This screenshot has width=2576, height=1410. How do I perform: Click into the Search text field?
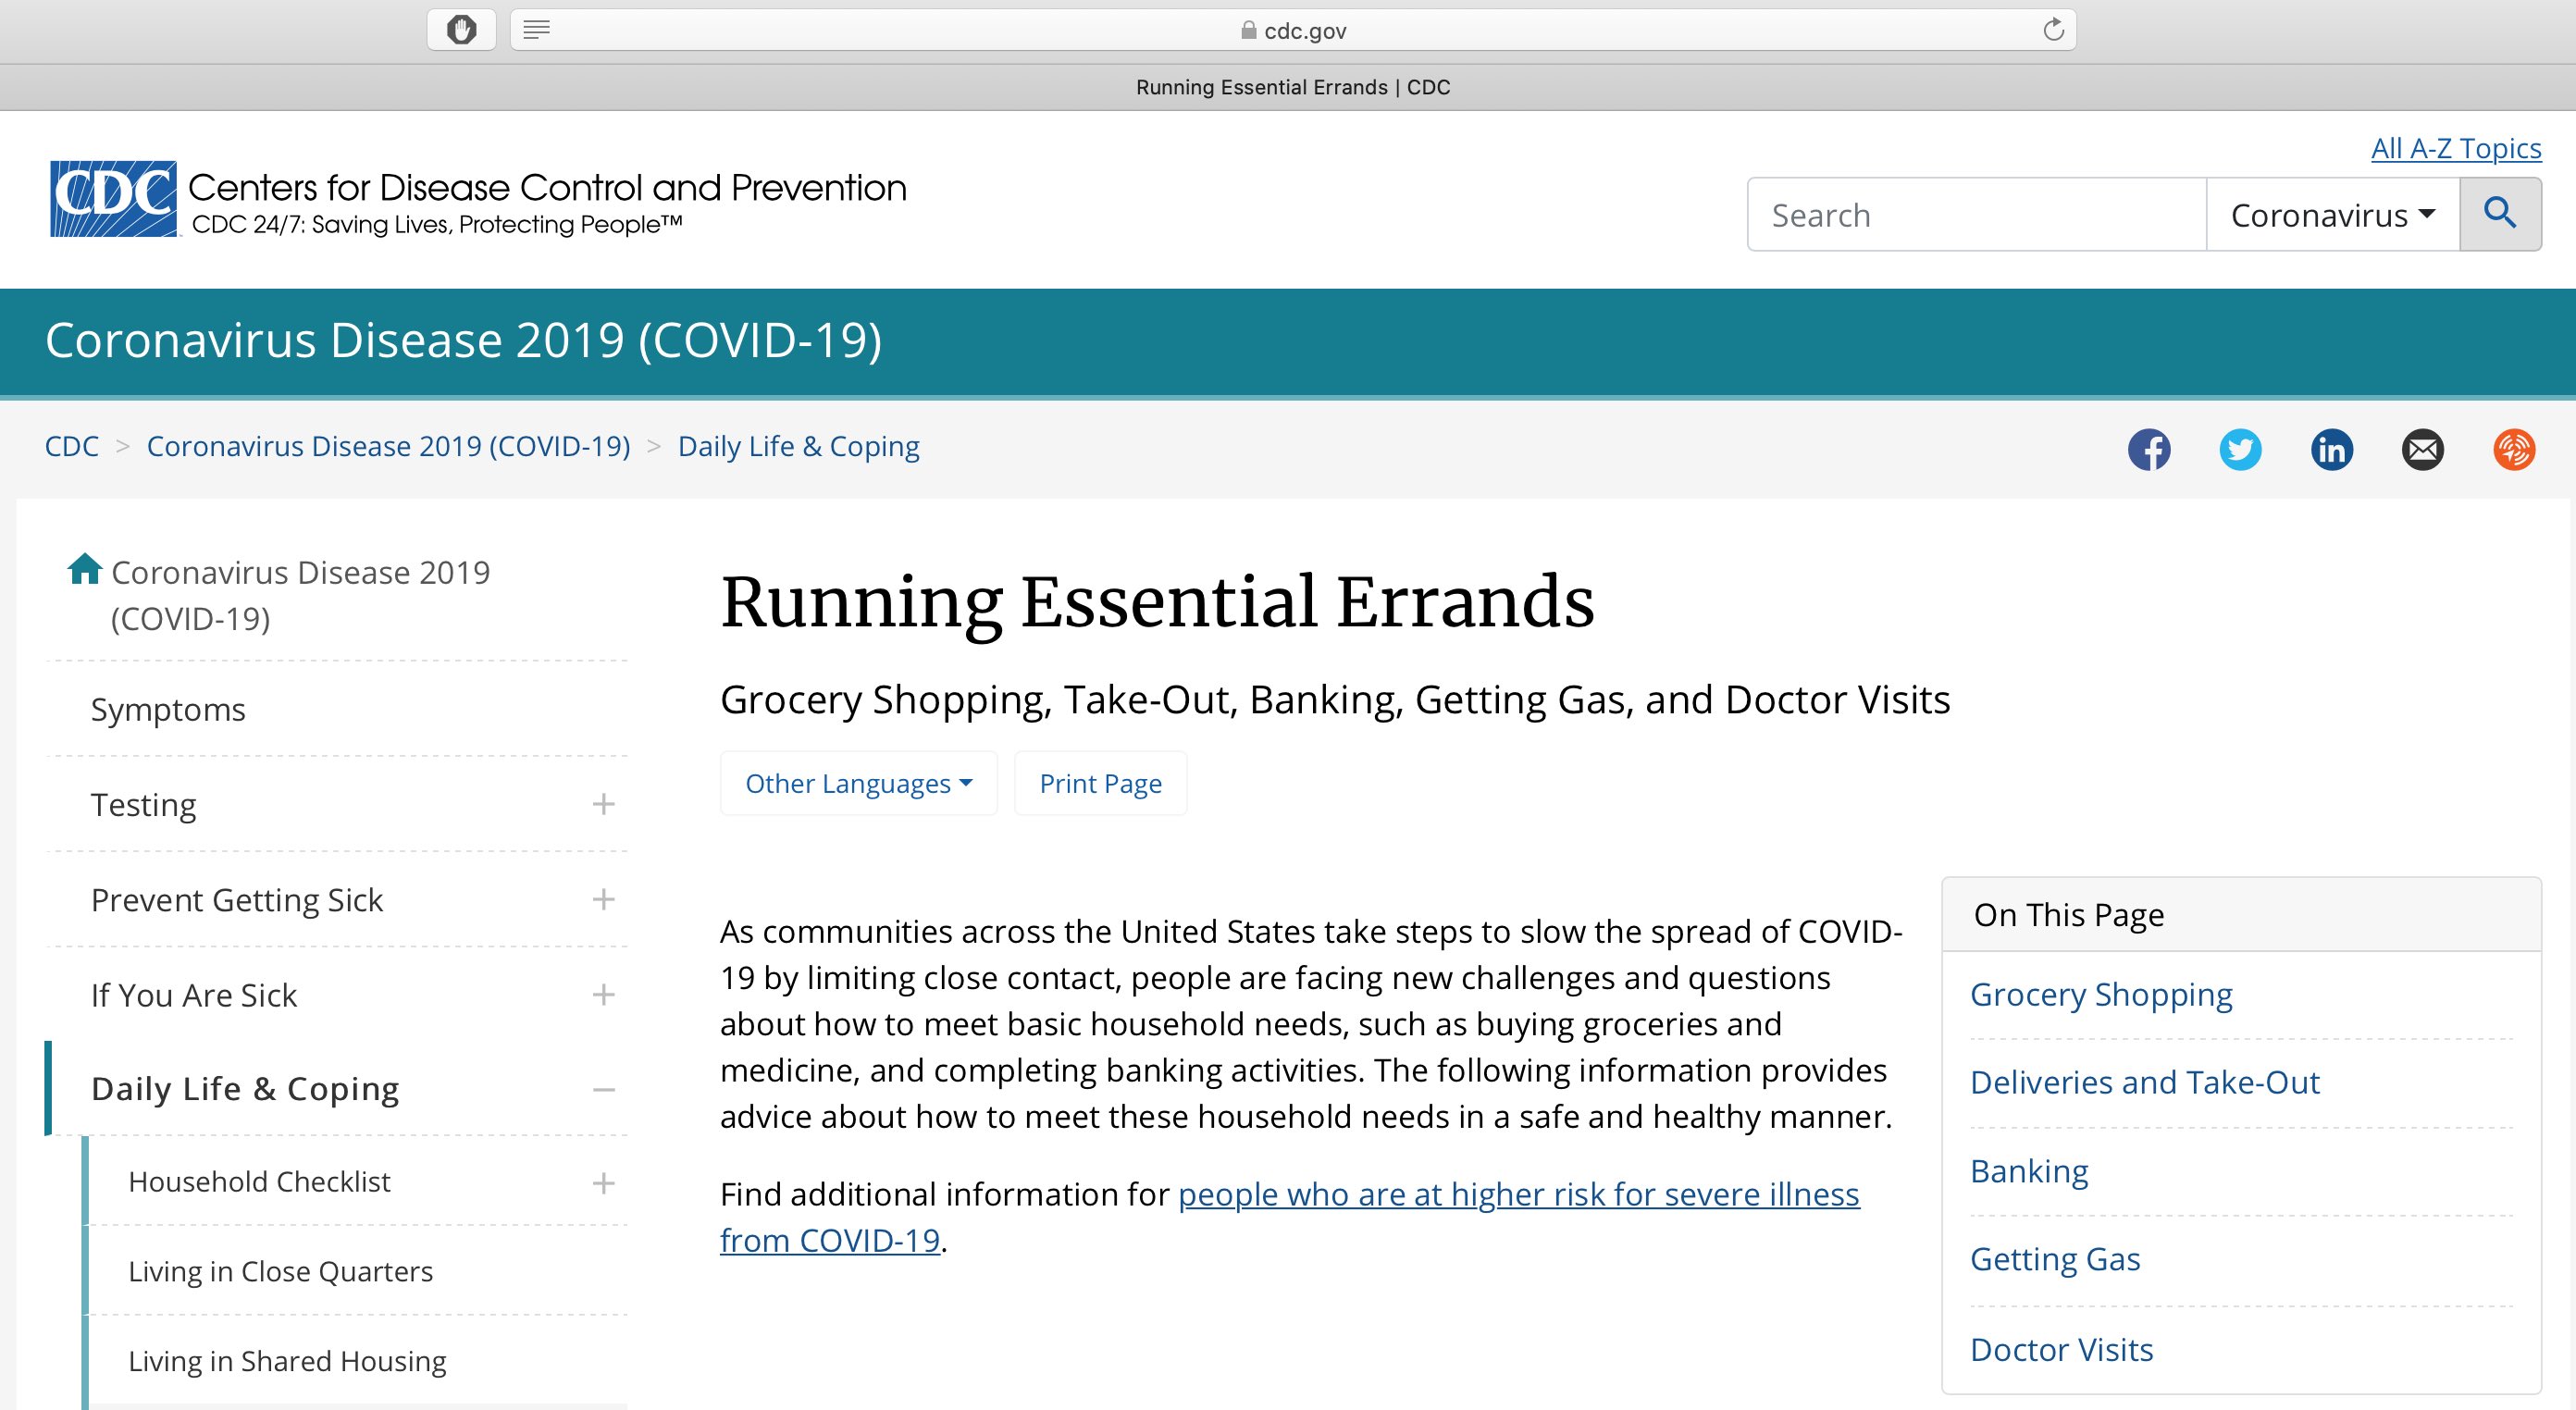pos(1975,215)
